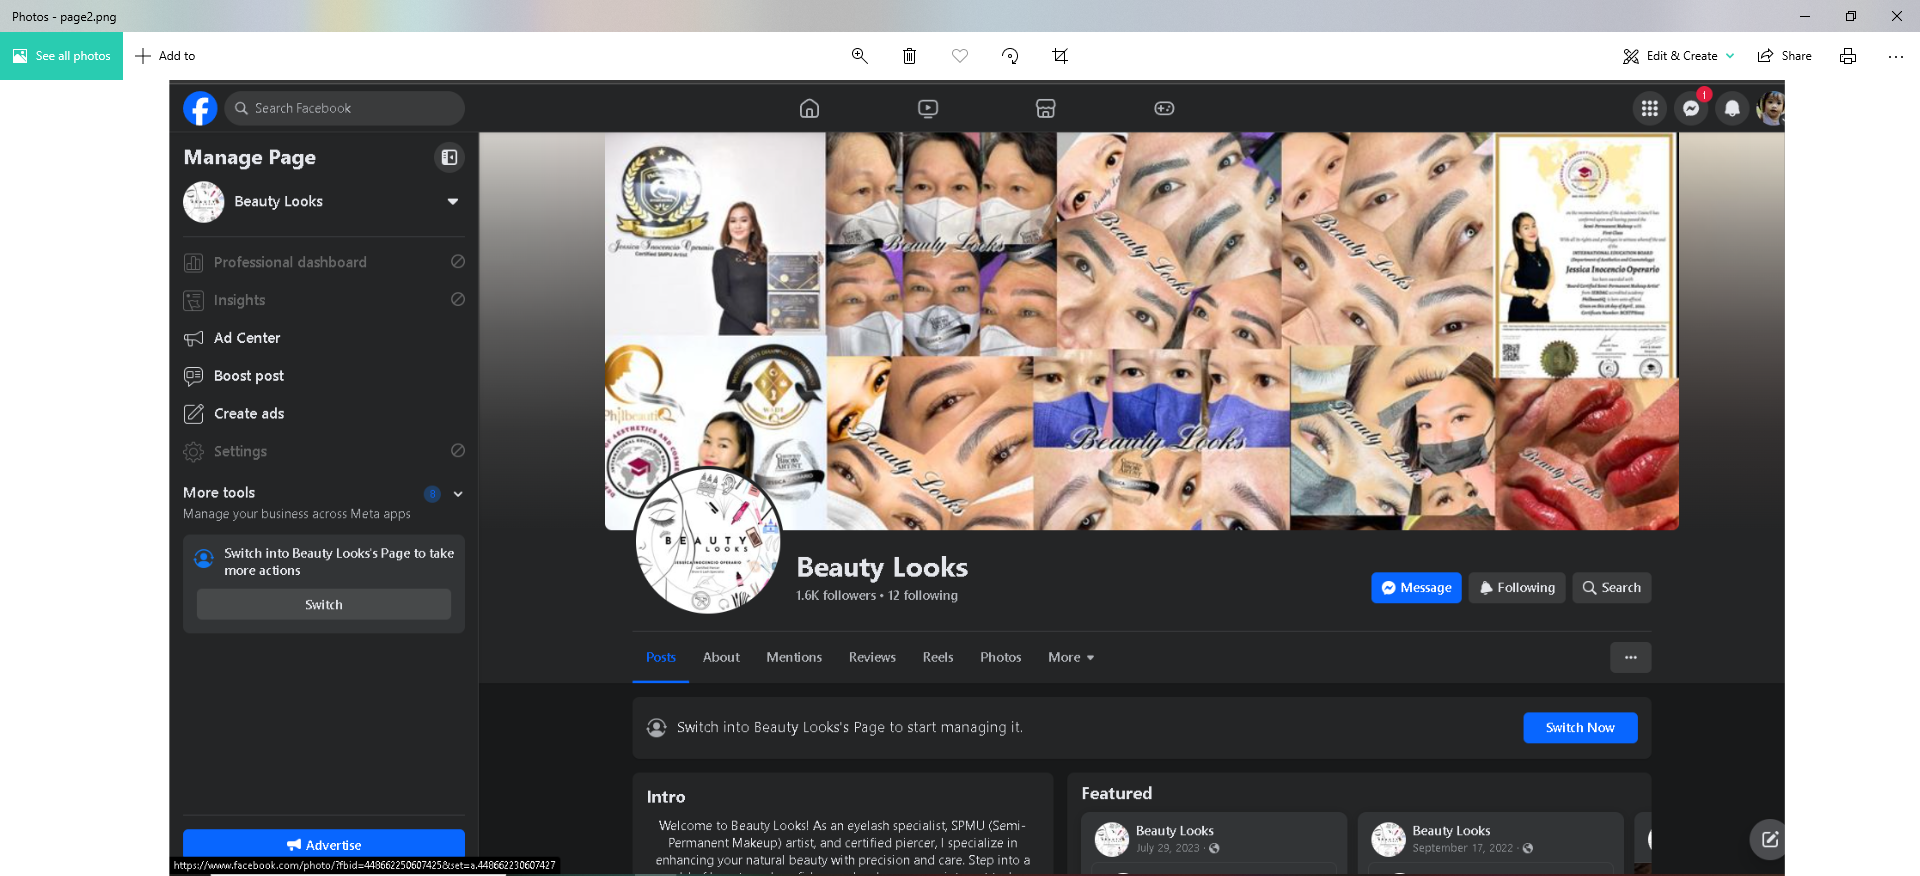Image resolution: width=1920 pixels, height=876 pixels.
Task: Click the blue Message button
Action: pos(1416,588)
